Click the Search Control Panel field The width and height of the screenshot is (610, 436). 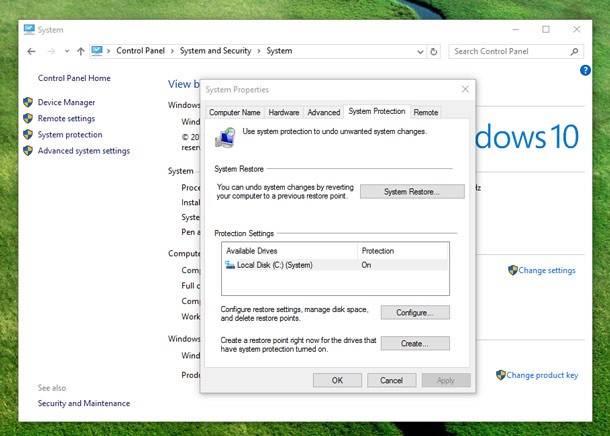516,51
